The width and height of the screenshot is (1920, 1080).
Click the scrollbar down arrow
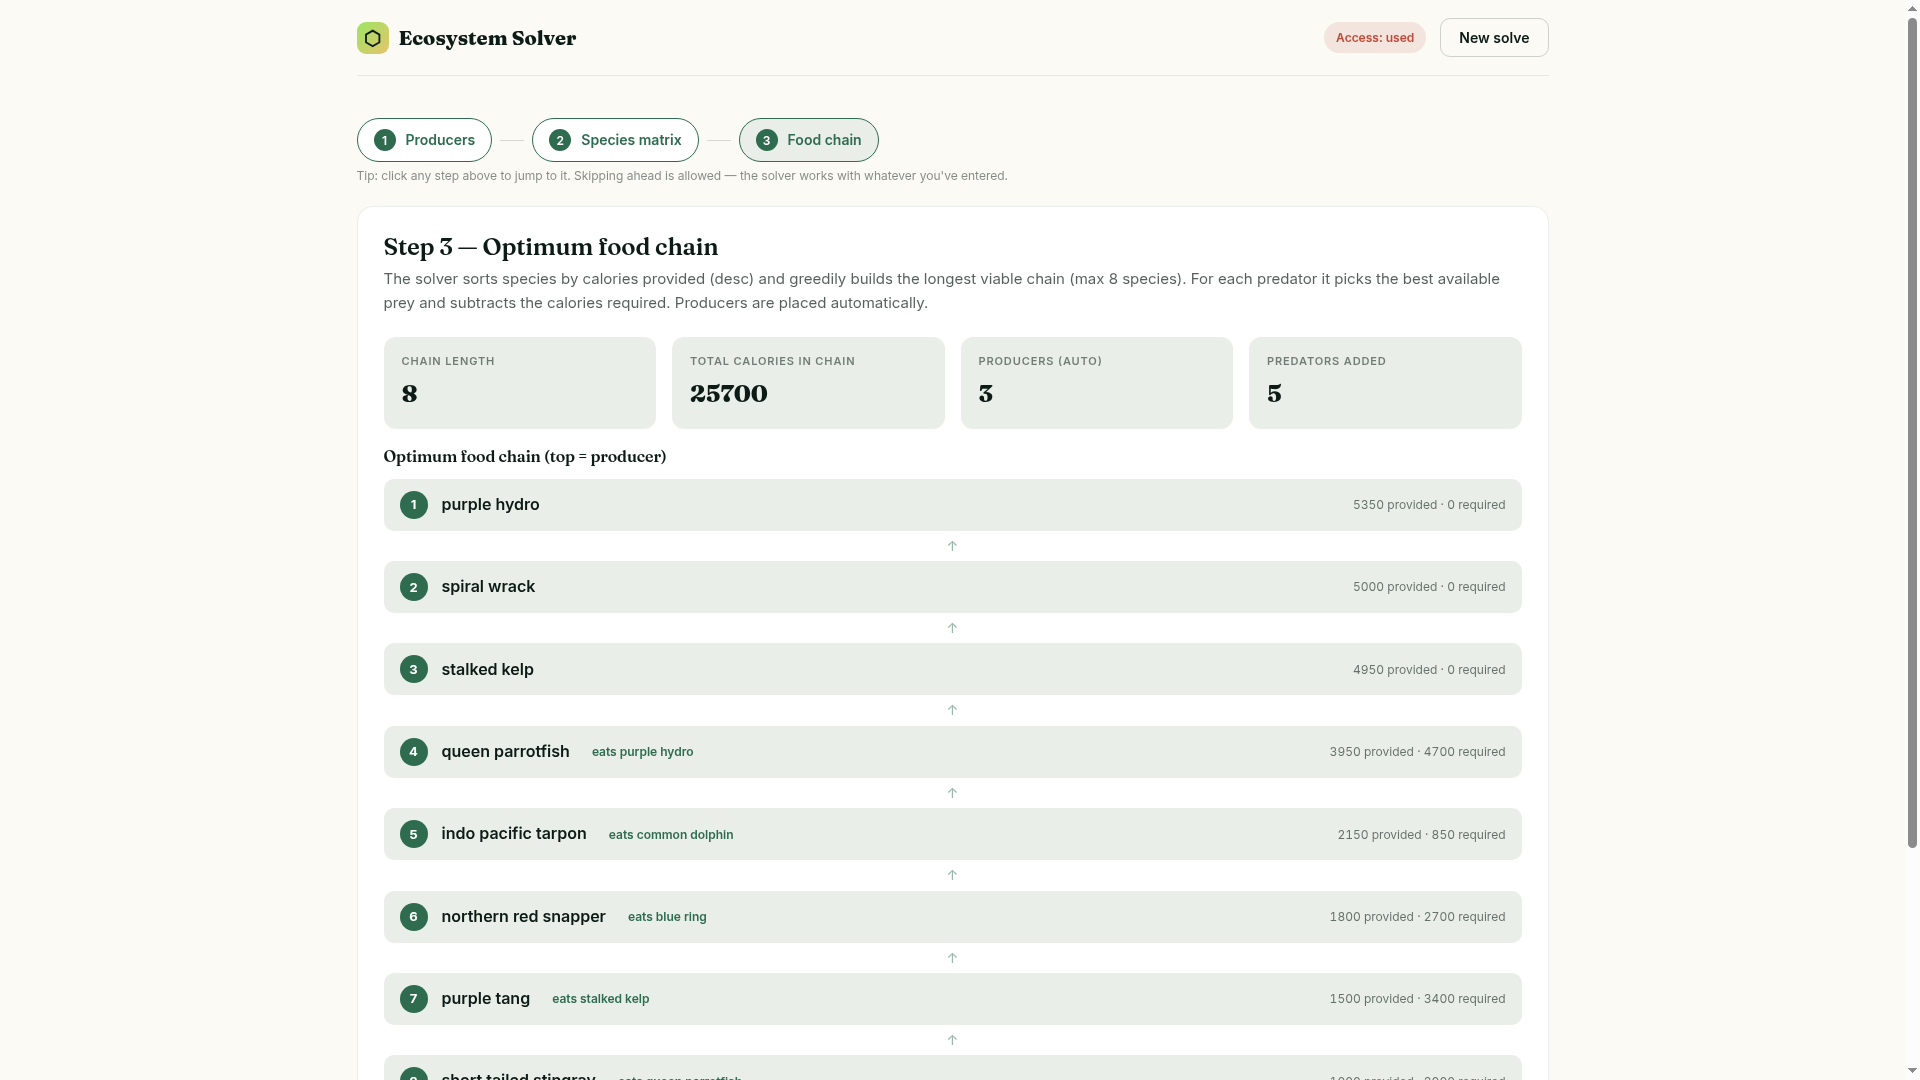[1912, 1072]
